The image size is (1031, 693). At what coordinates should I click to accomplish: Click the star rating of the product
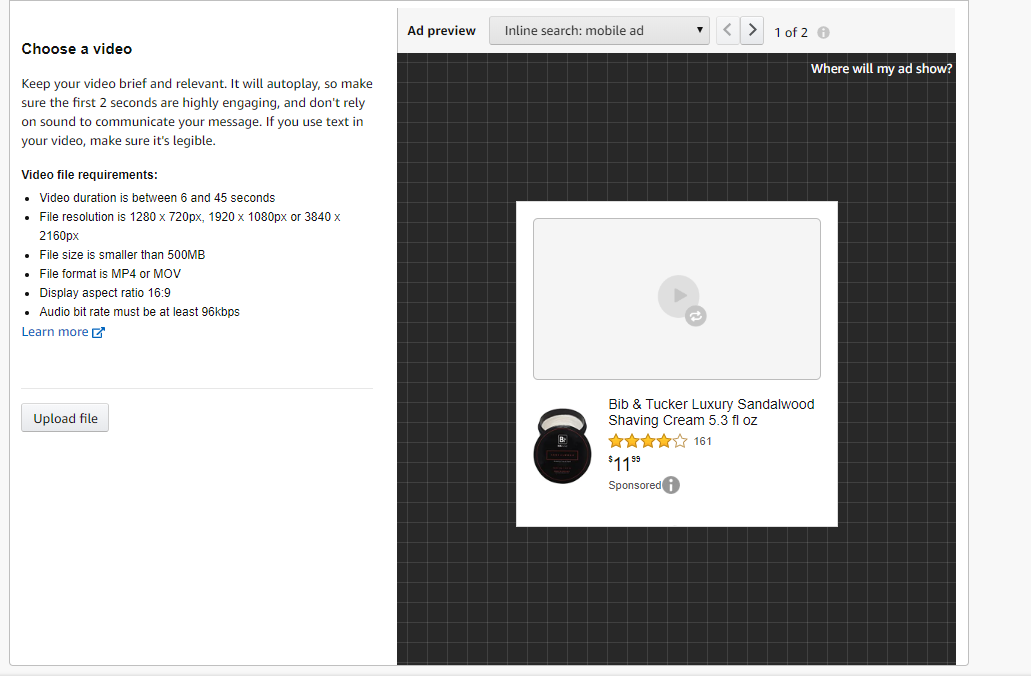point(648,441)
